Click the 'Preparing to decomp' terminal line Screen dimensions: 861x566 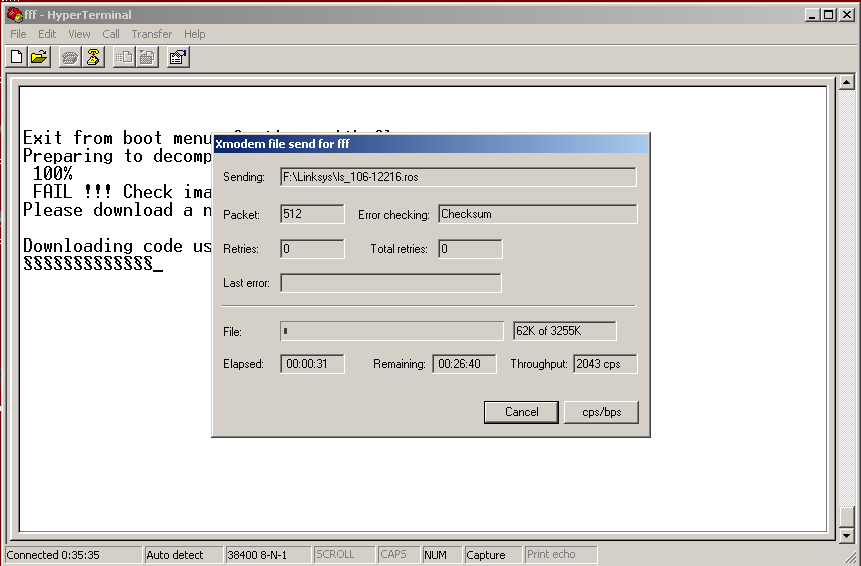118,156
